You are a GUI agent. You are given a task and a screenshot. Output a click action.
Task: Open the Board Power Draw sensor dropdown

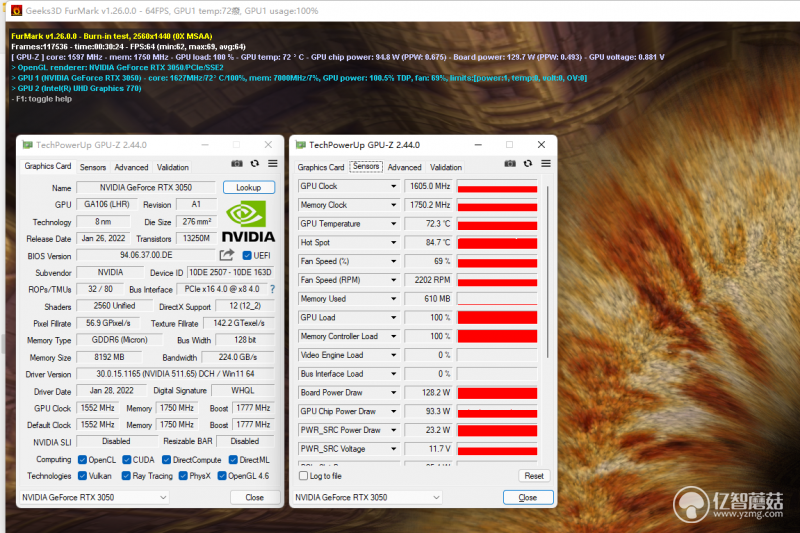coord(393,393)
